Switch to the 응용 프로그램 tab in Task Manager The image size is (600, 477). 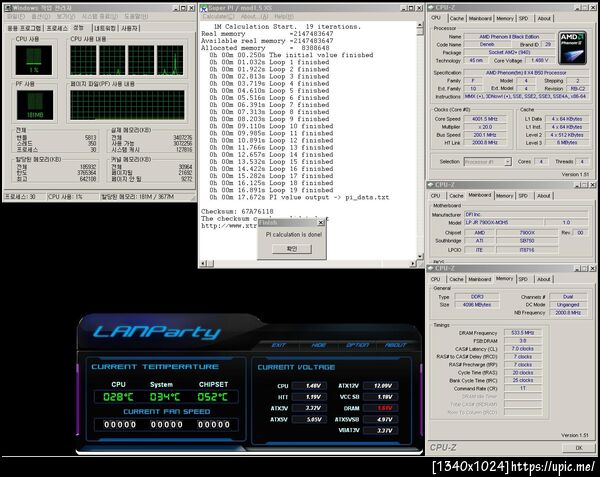24,28
